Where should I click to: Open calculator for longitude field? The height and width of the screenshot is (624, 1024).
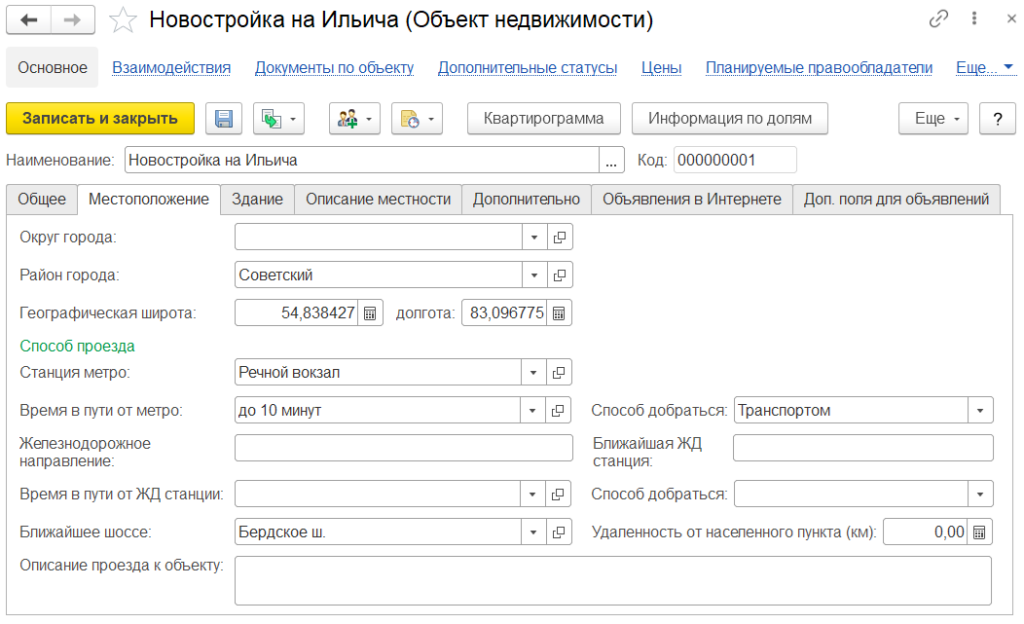coord(559,313)
